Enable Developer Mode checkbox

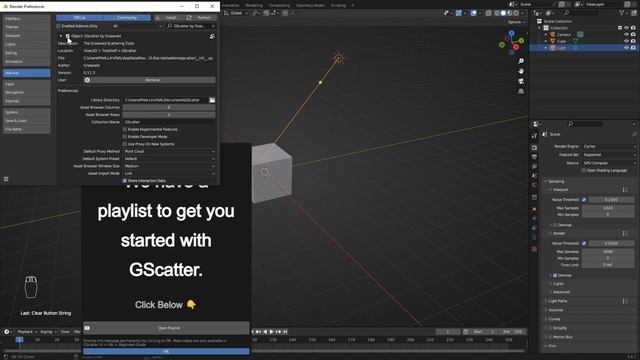pos(125,137)
